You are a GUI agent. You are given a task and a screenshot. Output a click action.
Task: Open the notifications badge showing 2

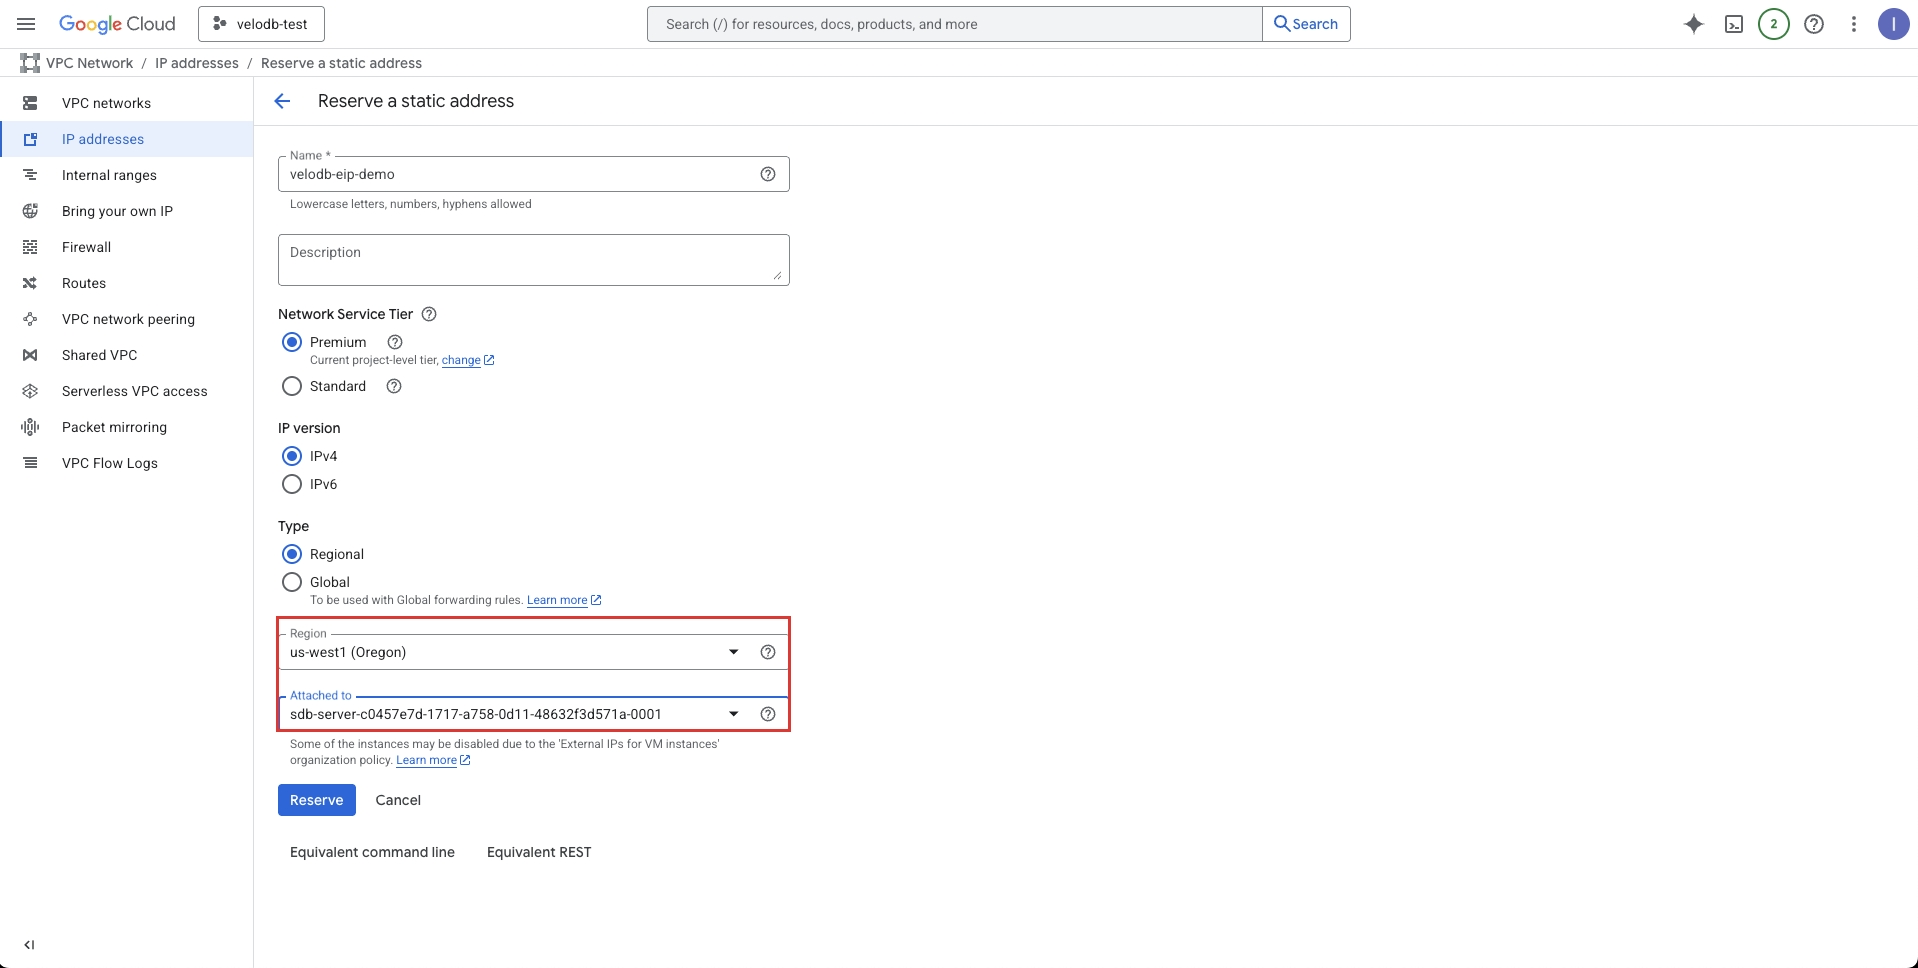1773,24
